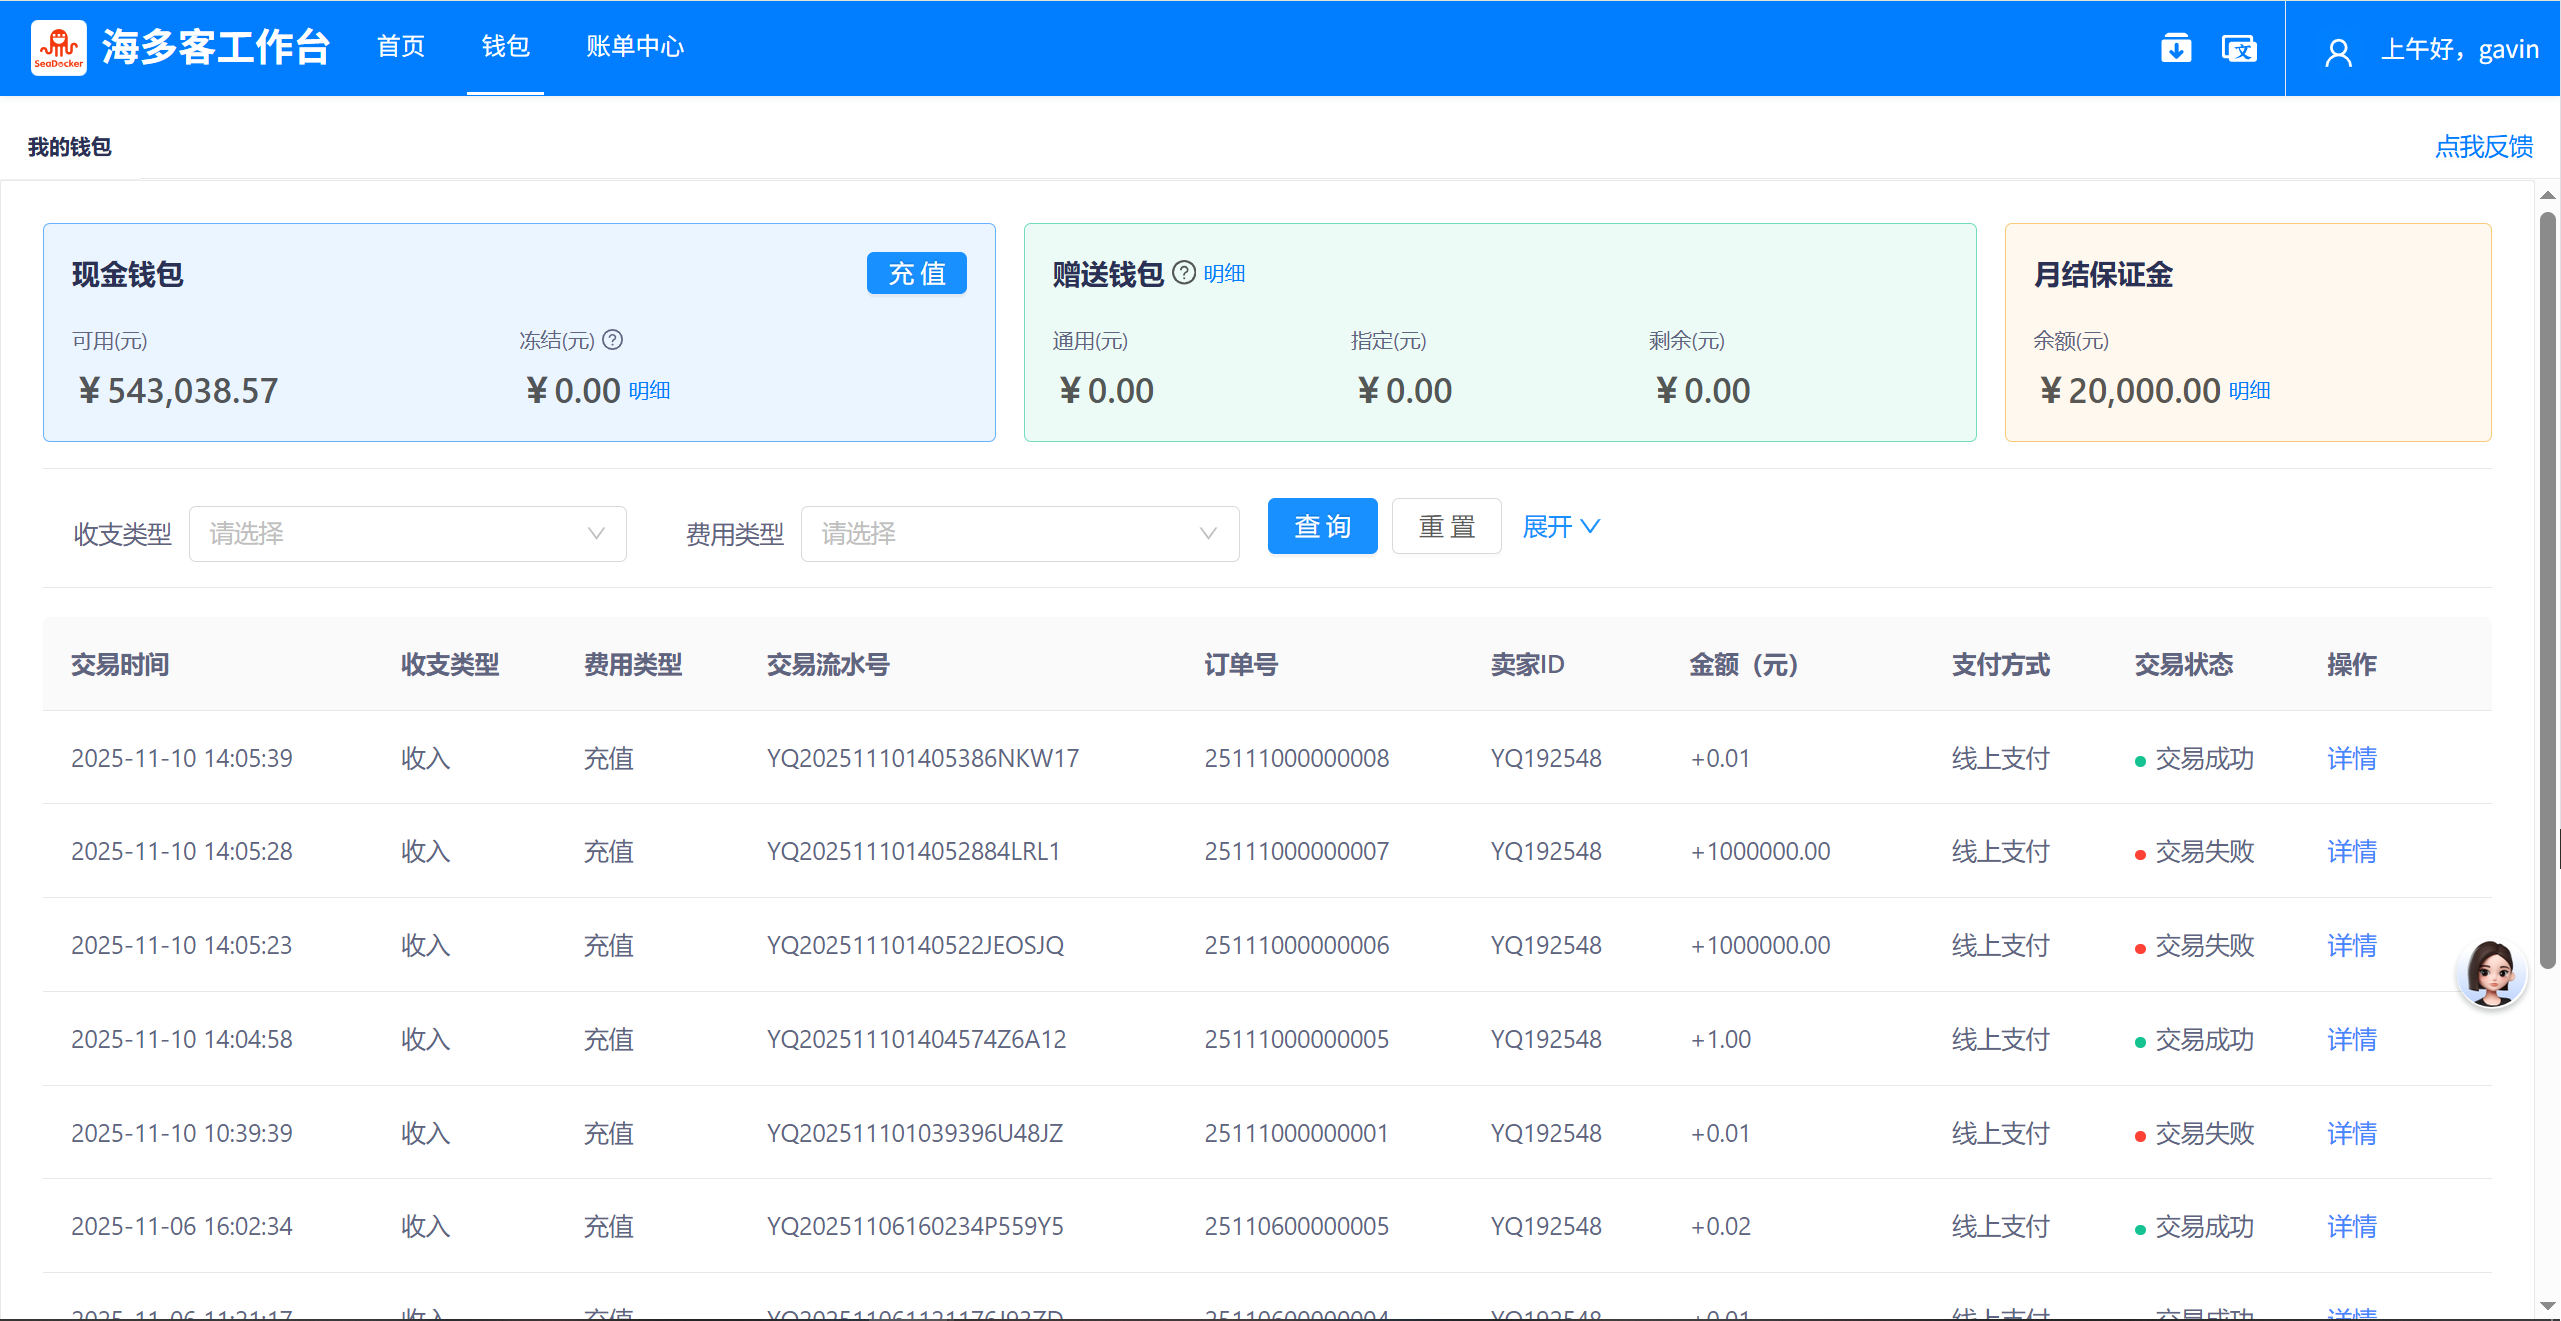Click help icon beside 赠送钱包 title

pyautogui.click(x=1184, y=273)
